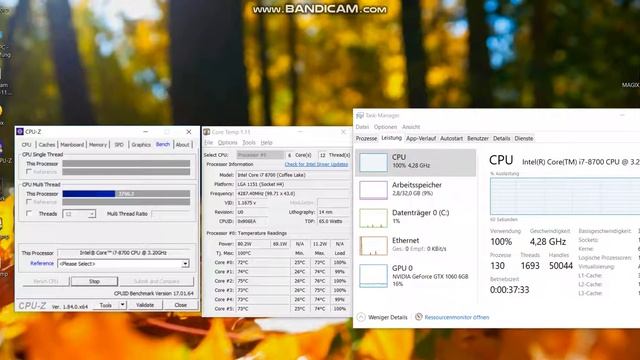Click the Weniger Details chevron icon
This screenshot has height=360, width=640.
[x=361, y=317]
